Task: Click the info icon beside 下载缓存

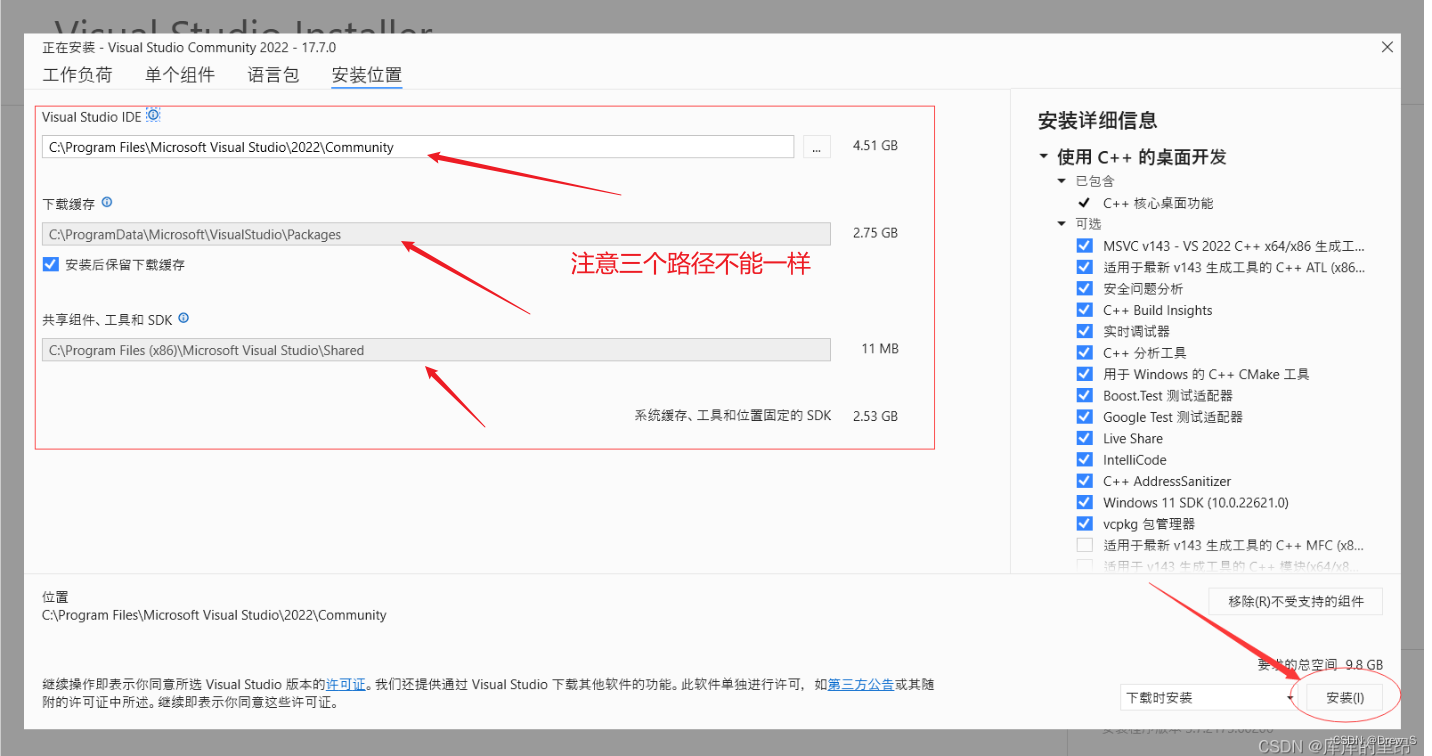Action: pyautogui.click(x=107, y=202)
